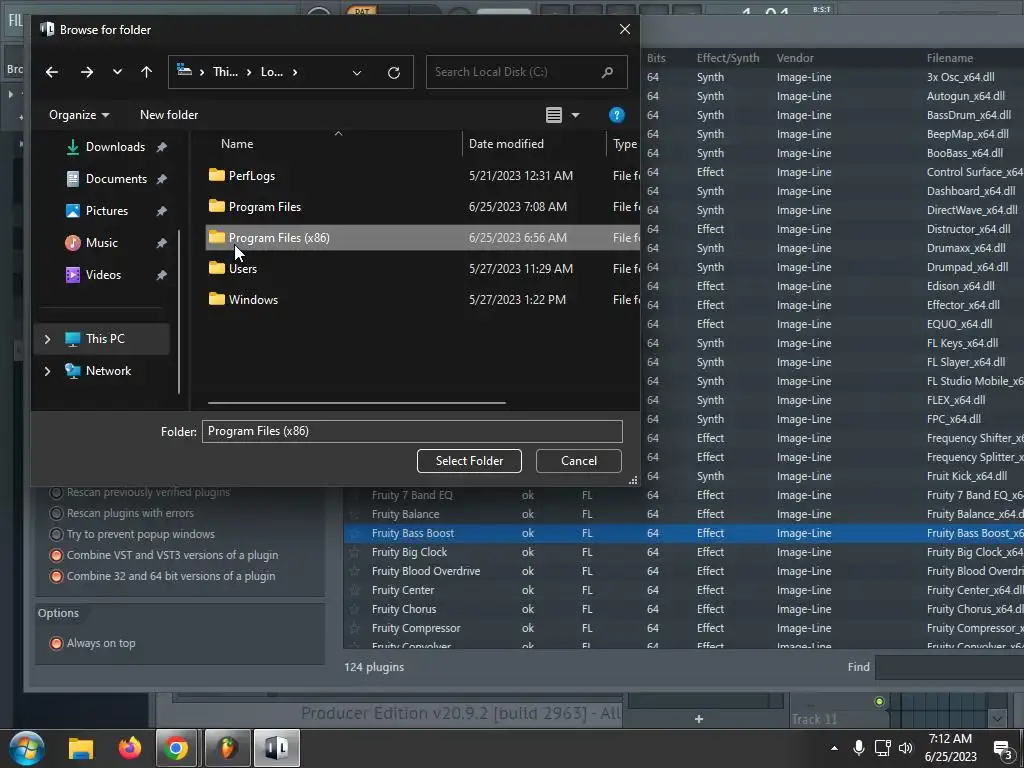Viewport: 1024px width, 768px height.
Task: Open the help icon in dialog
Action: 616,115
